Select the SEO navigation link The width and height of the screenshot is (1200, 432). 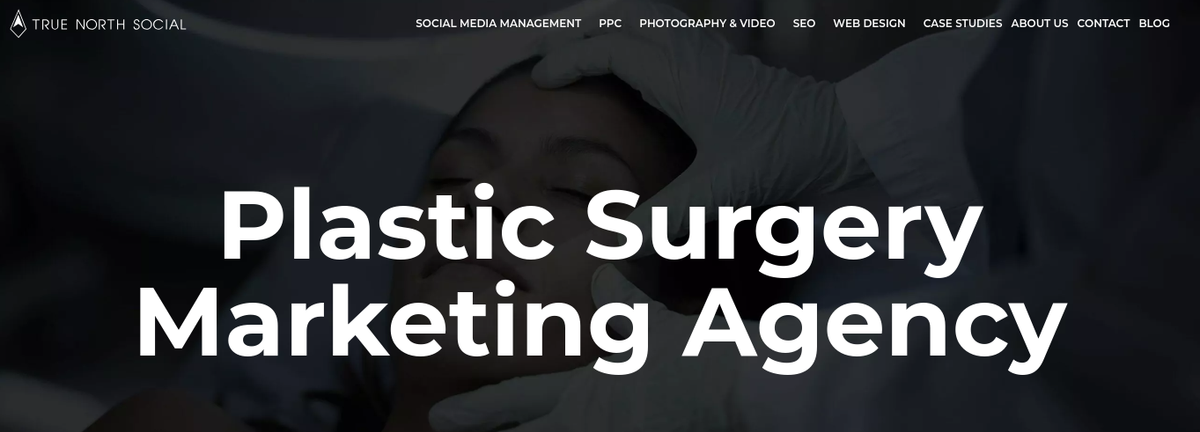click(804, 23)
